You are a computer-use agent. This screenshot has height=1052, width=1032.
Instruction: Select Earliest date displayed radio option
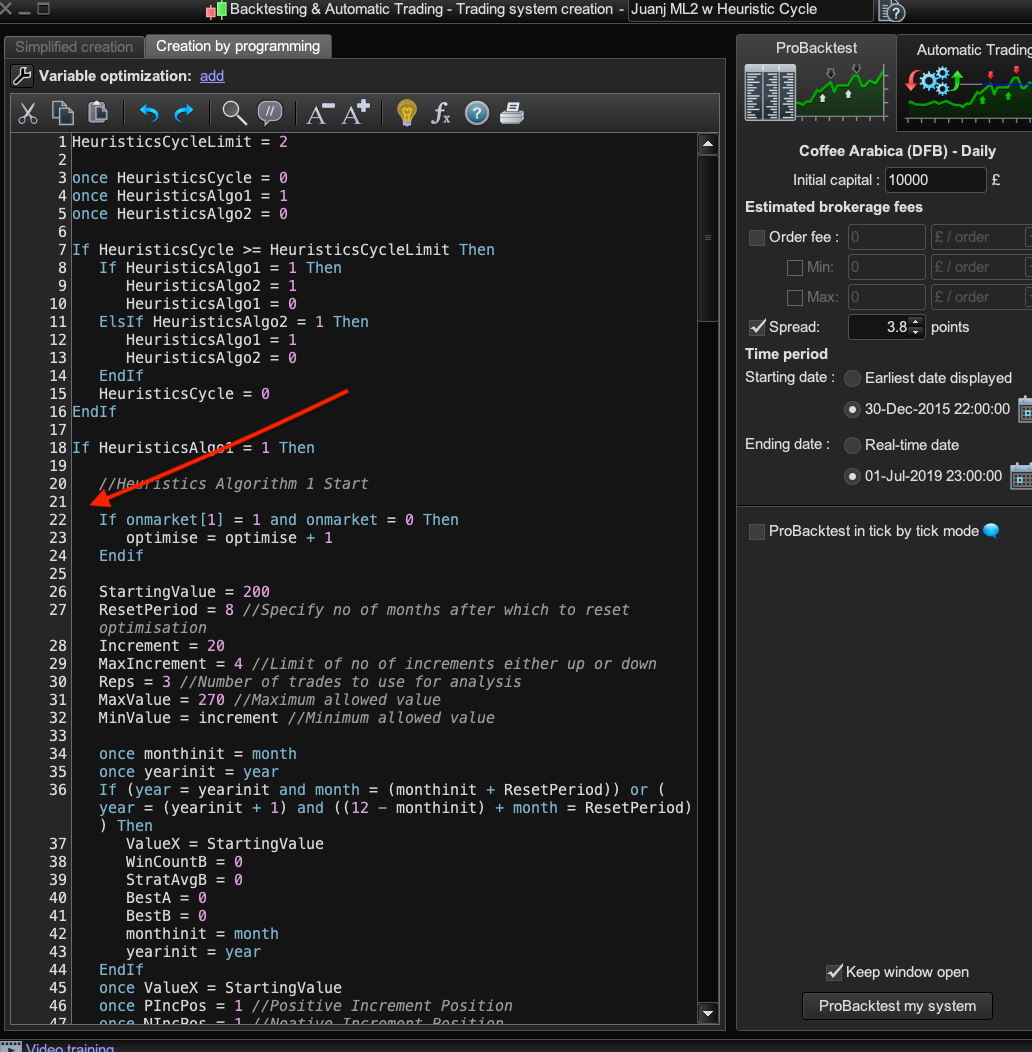point(852,378)
